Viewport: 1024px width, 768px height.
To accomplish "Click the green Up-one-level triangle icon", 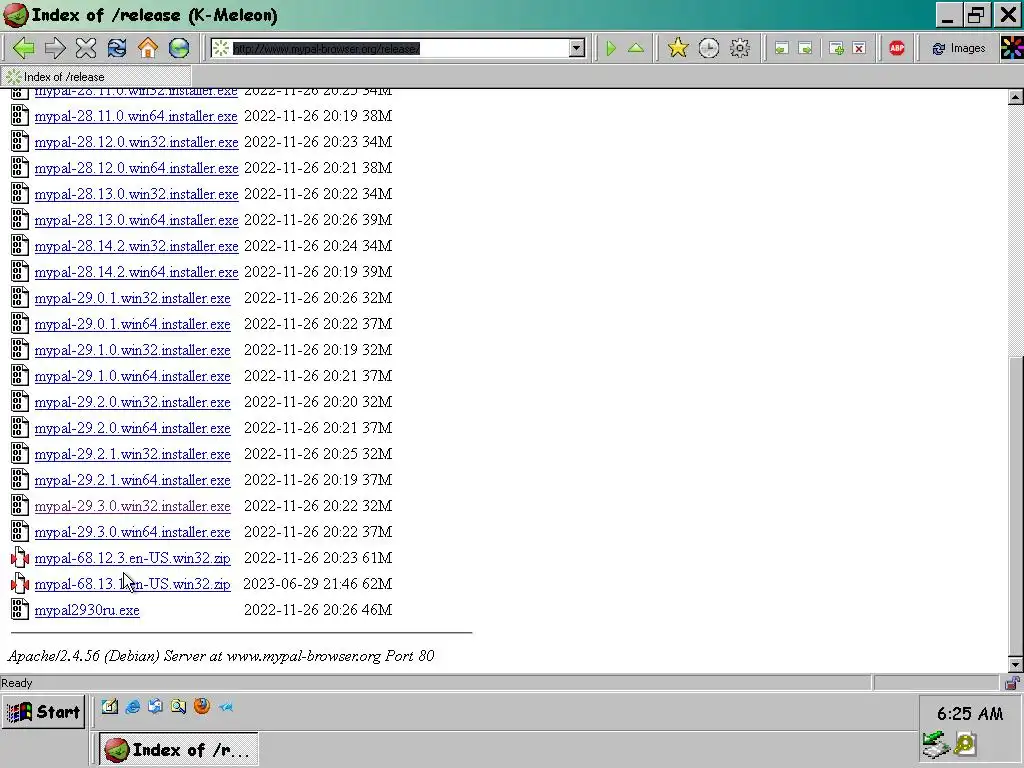I will [x=636, y=48].
